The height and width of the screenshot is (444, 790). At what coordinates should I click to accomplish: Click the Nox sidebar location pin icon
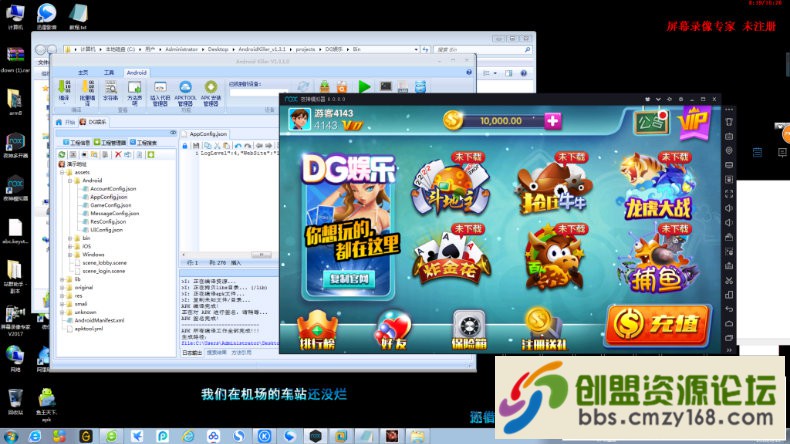coord(729,151)
